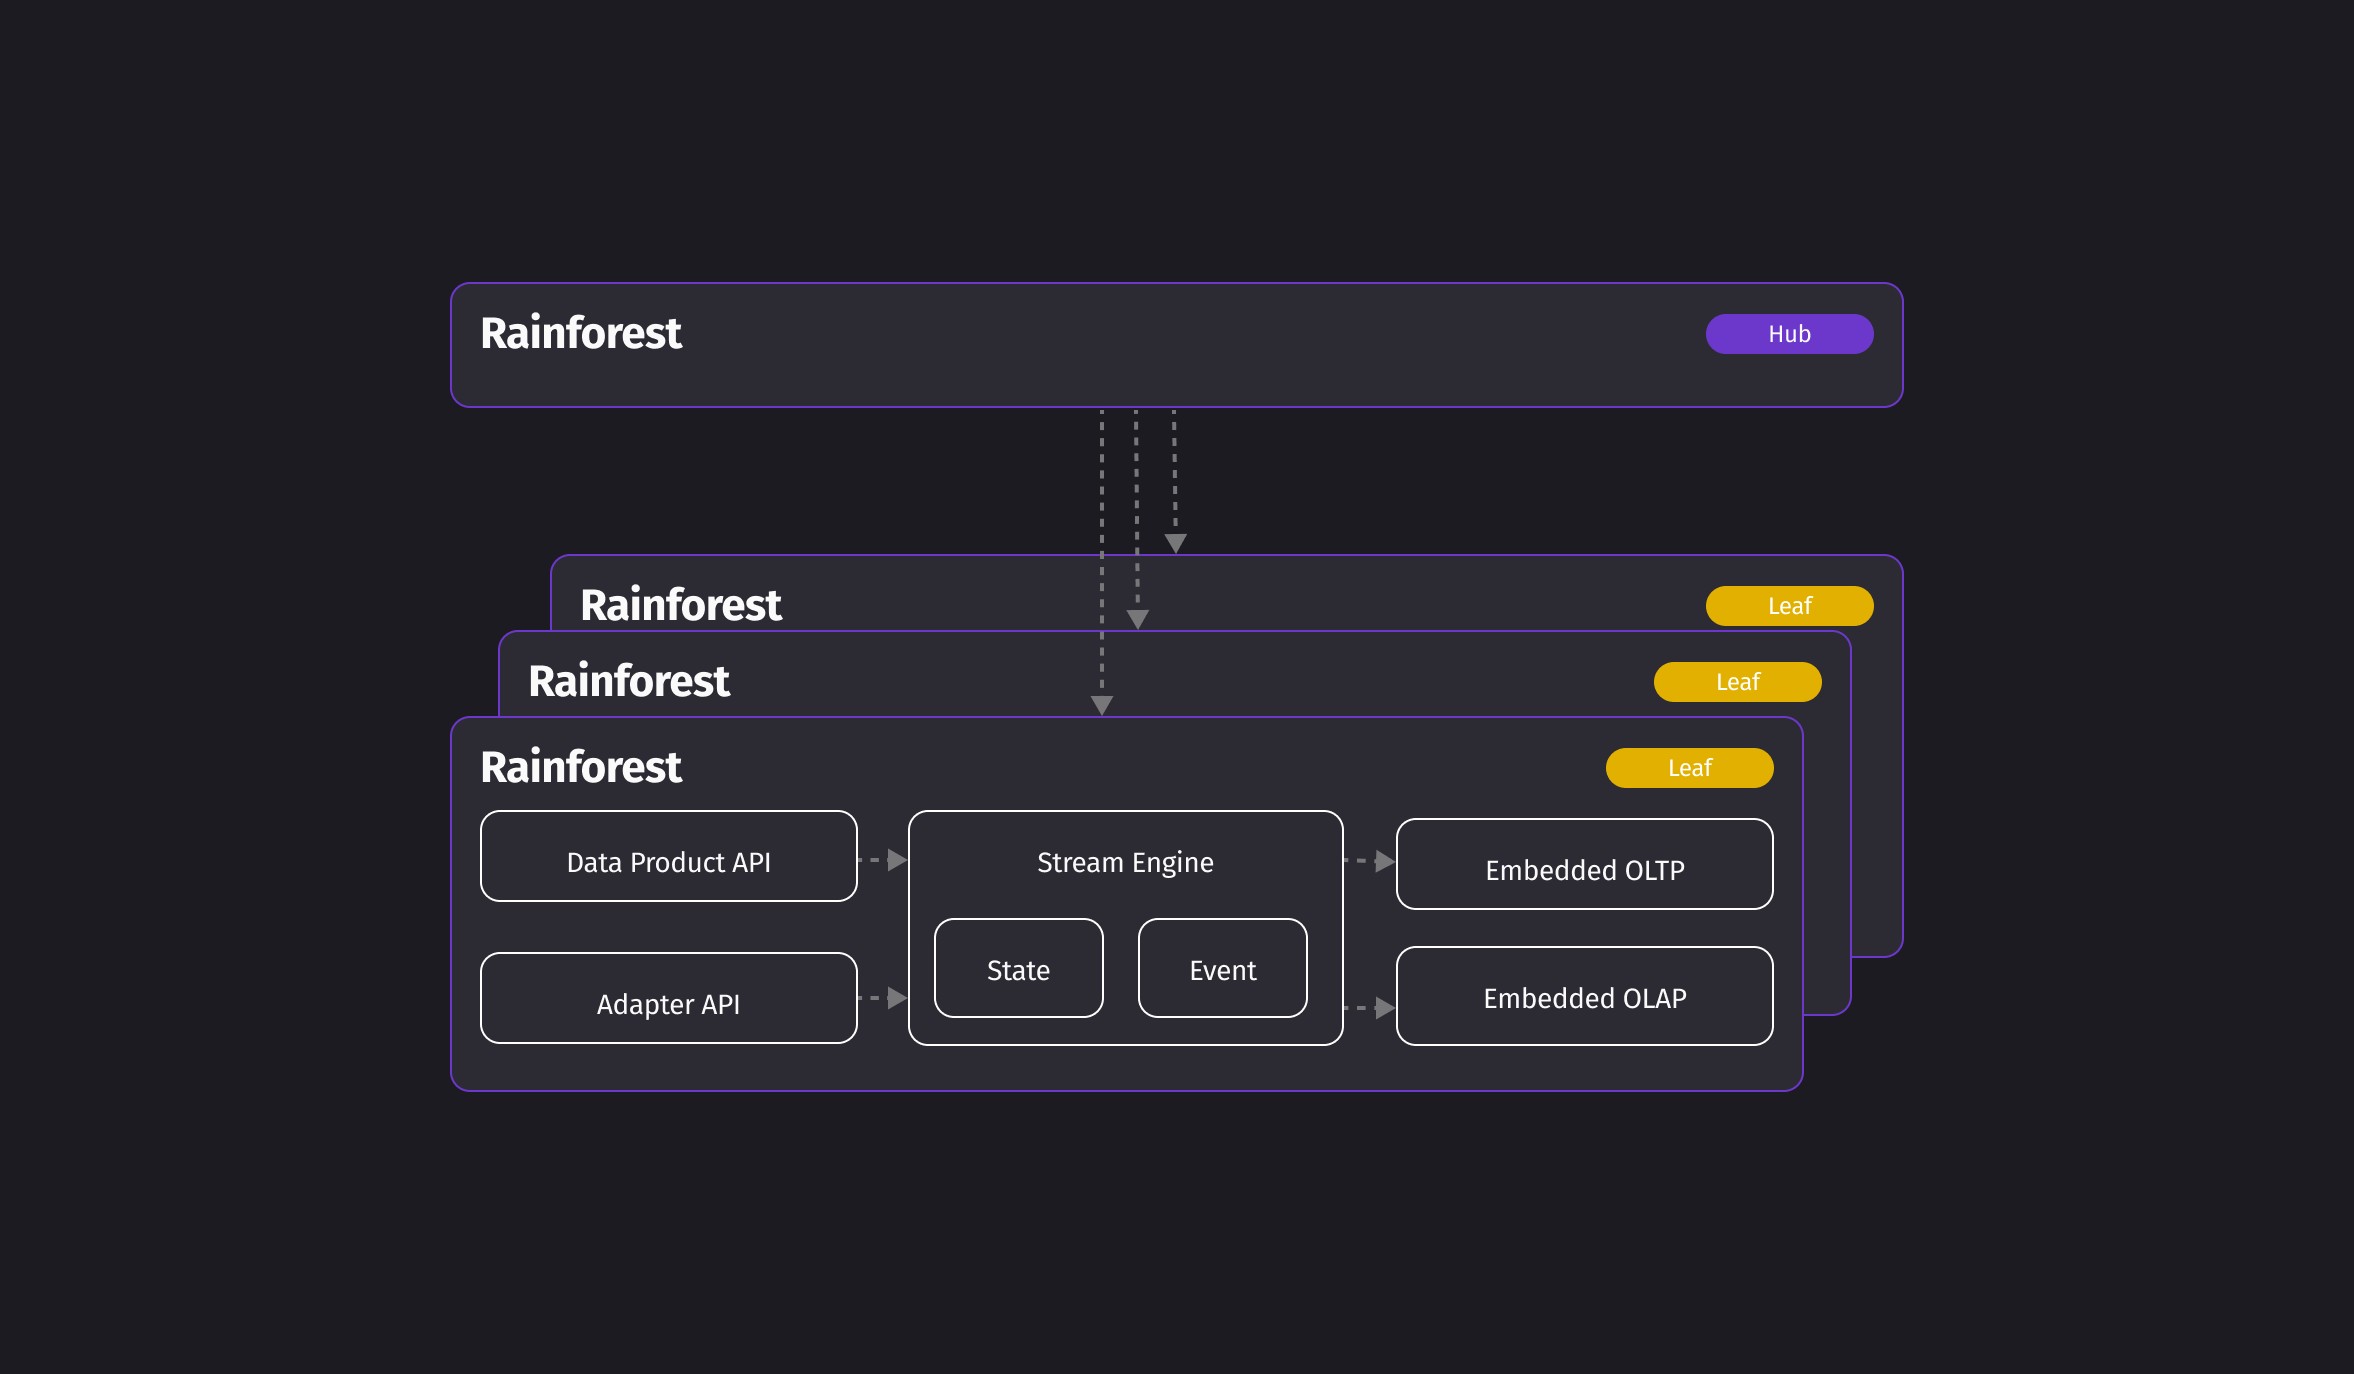Select the Stream Engine label
Image resolution: width=2354 pixels, height=1374 pixels.
(x=1125, y=862)
